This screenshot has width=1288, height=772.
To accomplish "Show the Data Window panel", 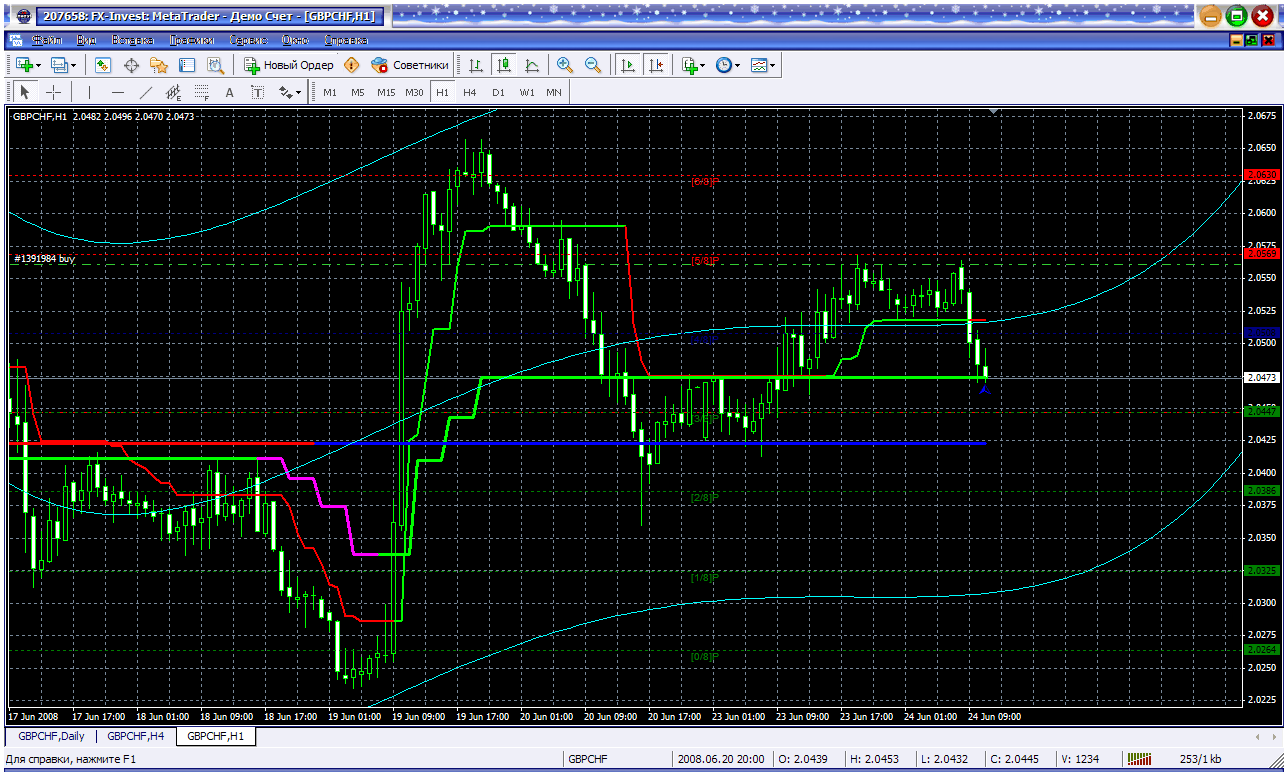I will point(131,65).
